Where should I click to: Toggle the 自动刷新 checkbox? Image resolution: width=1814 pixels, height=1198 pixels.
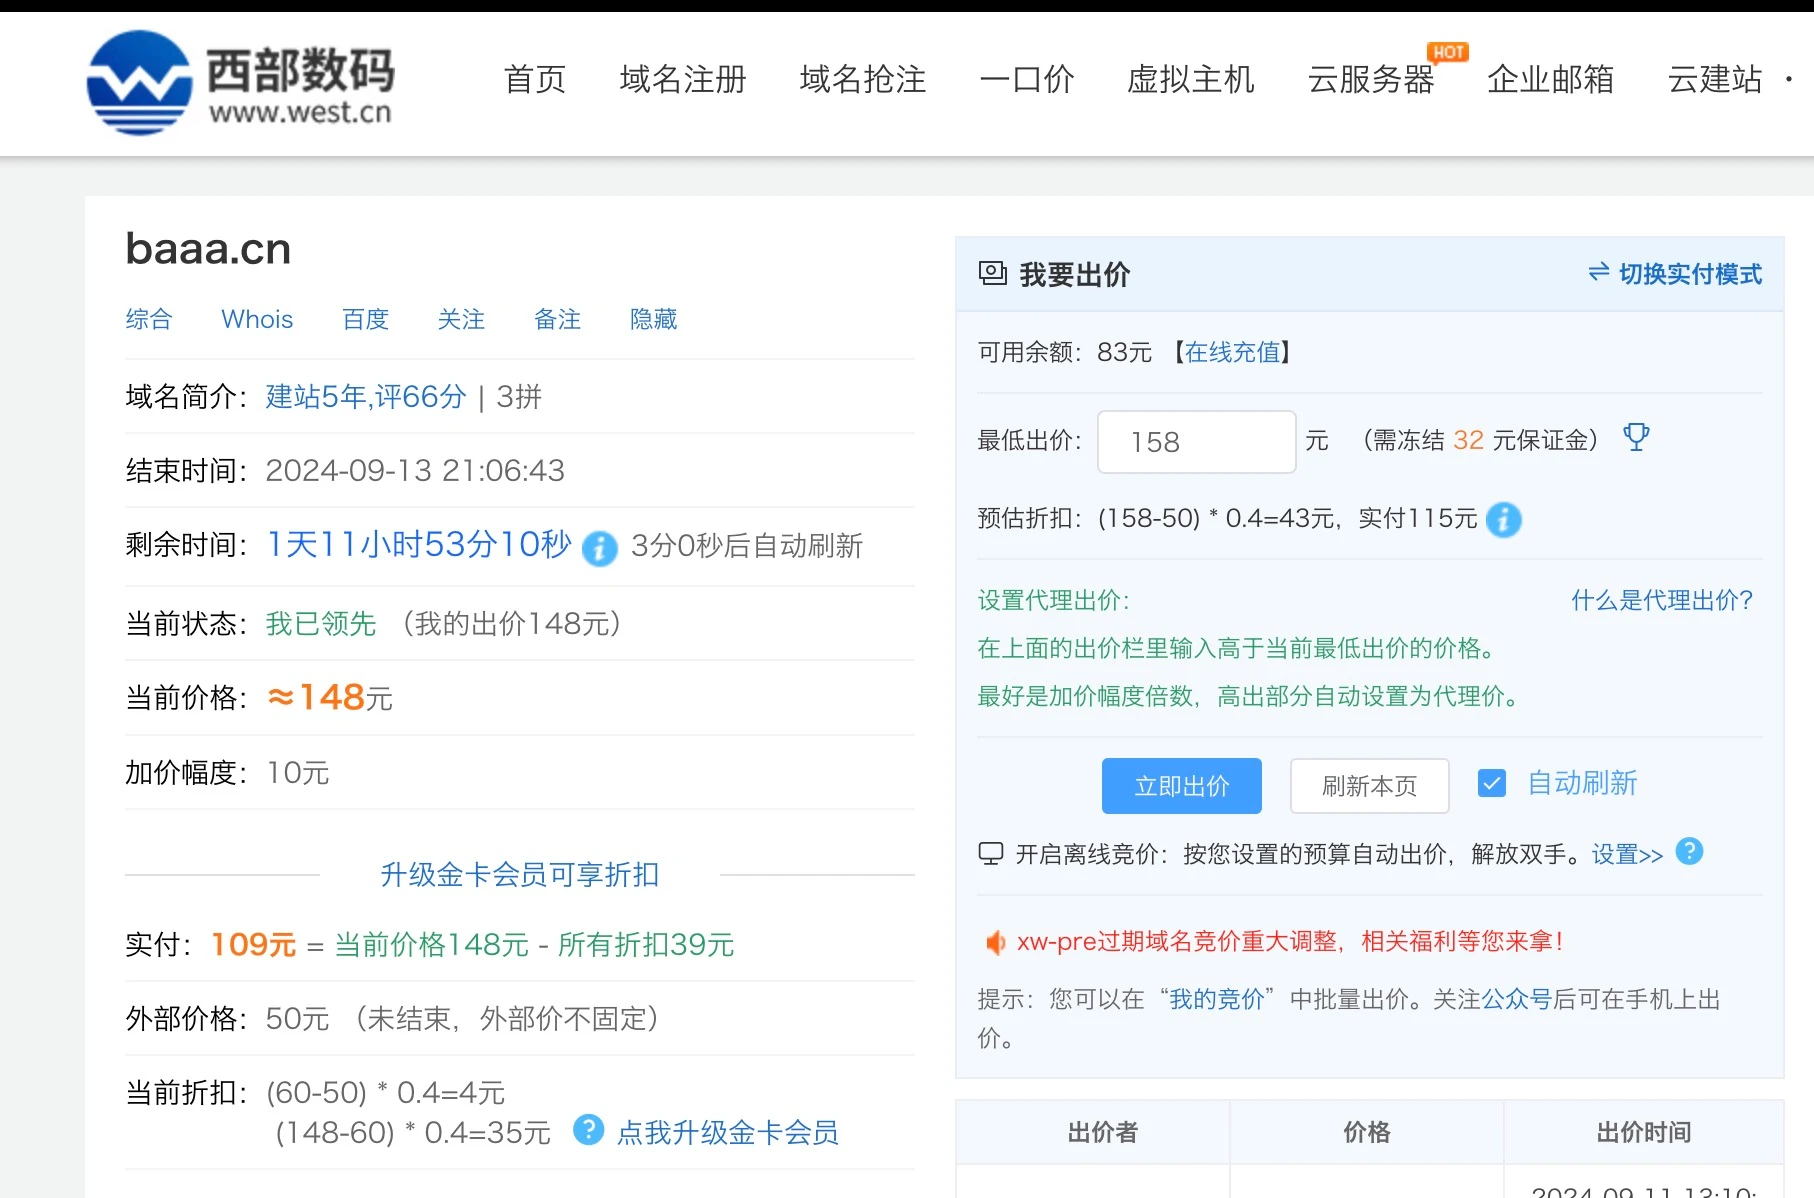[1491, 784]
